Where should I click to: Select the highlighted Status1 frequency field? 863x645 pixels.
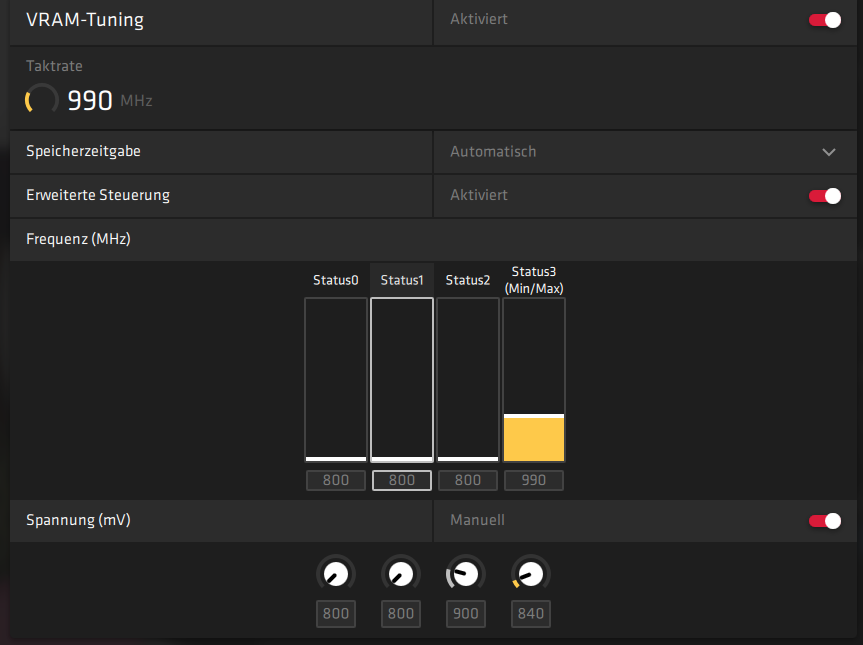[x=402, y=480]
